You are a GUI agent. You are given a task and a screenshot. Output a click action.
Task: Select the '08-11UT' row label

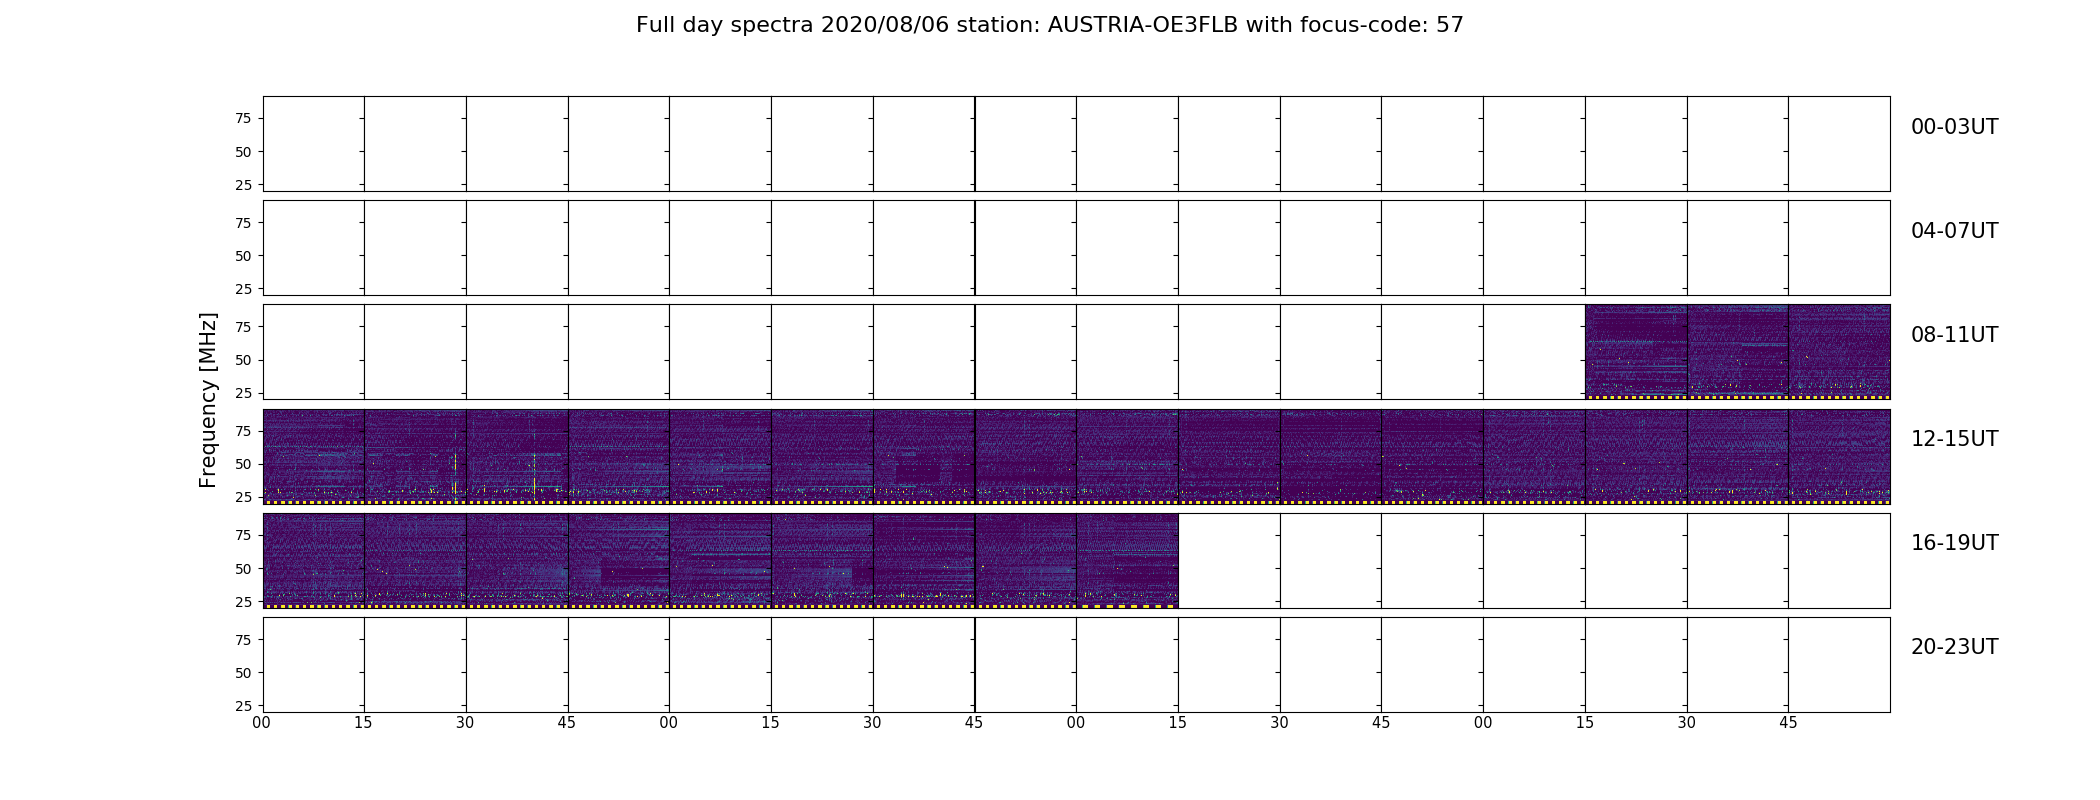(x=1954, y=335)
